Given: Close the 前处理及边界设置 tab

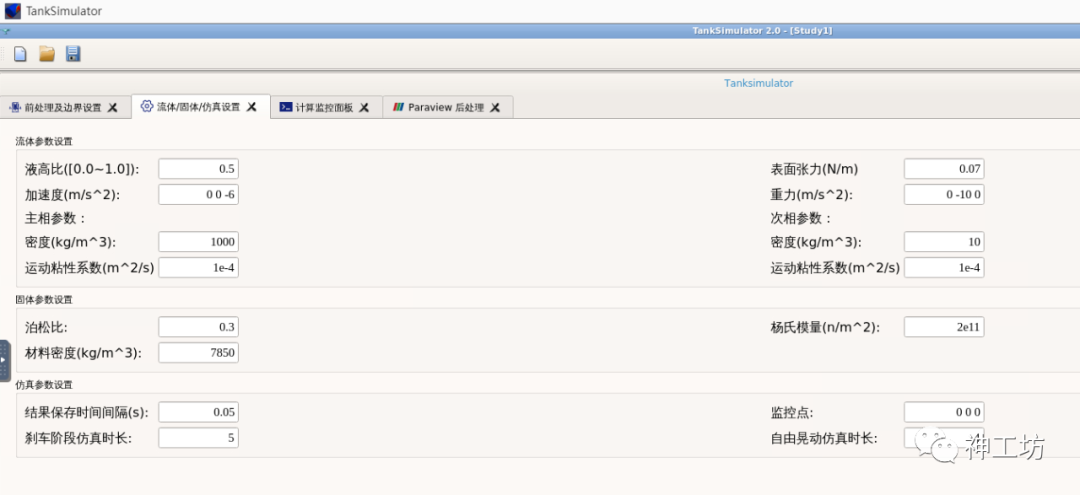Looking at the screenshot, I should [113, 107].
